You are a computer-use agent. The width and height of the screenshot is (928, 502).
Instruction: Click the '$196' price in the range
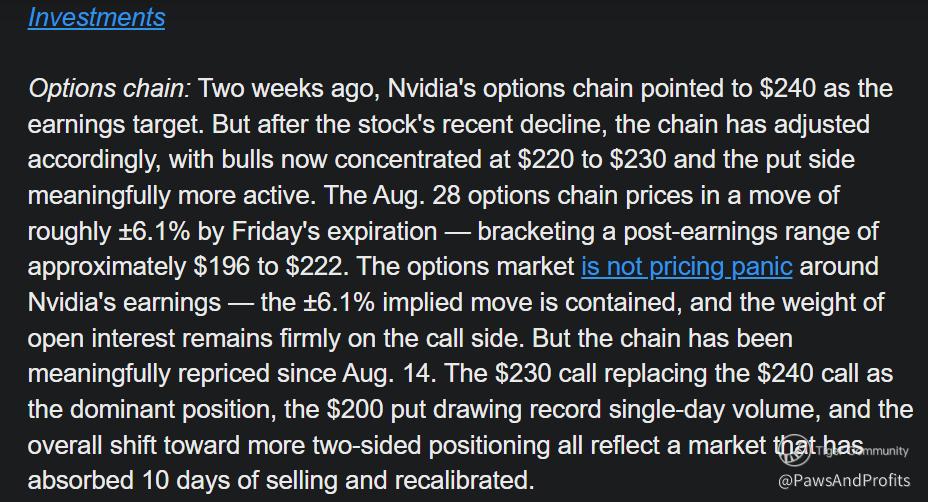pyautogui.click(x=221, y=266)
